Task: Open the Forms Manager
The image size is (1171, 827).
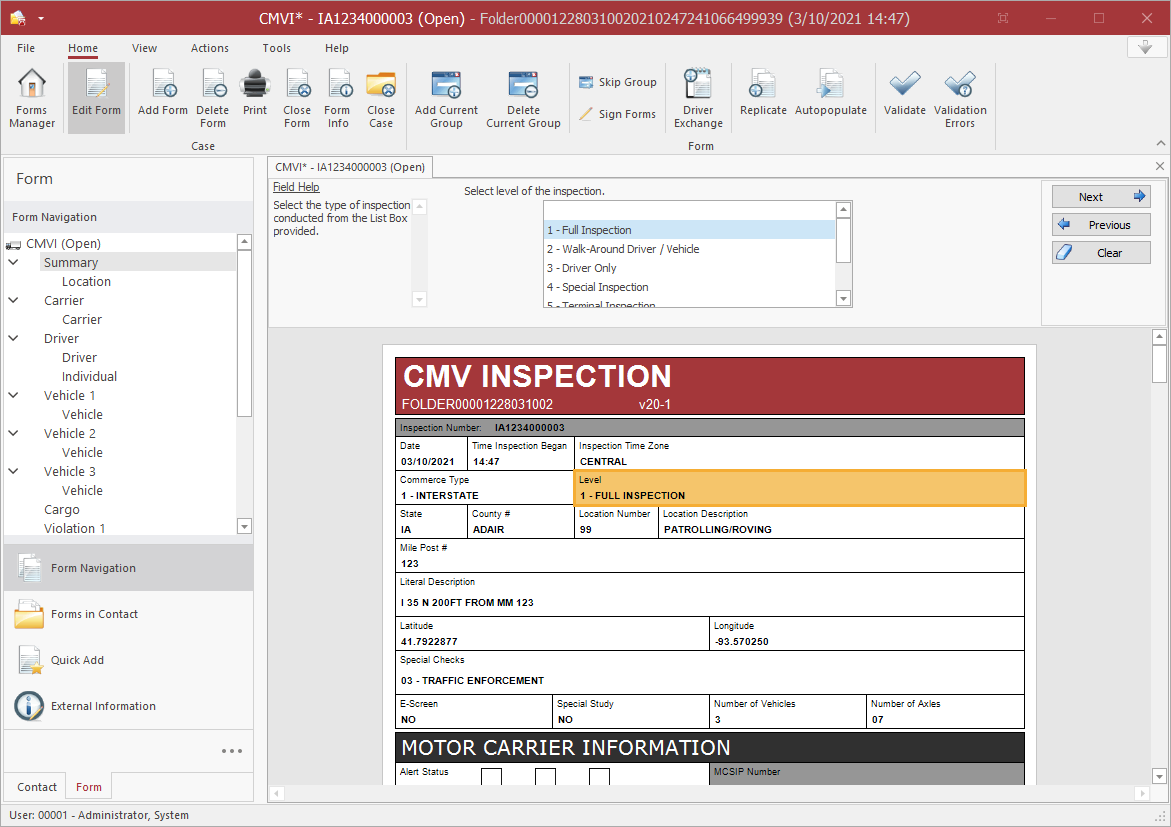Action: click(32, 98)
